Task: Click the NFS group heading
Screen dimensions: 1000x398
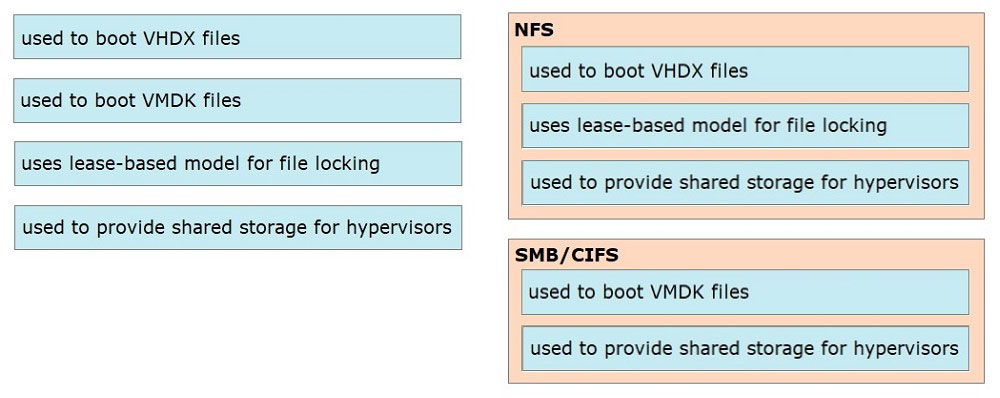Action: pyautogui.click(x=534, y=30)
